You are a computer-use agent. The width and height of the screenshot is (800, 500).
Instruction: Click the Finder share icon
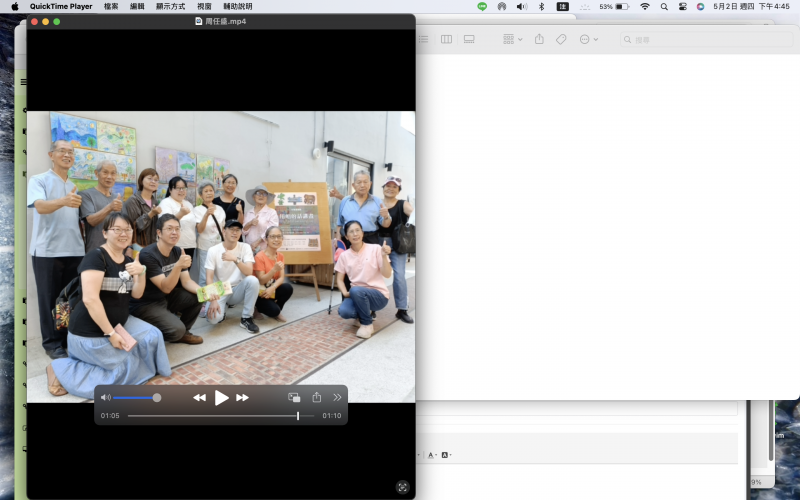click(539, 39)
